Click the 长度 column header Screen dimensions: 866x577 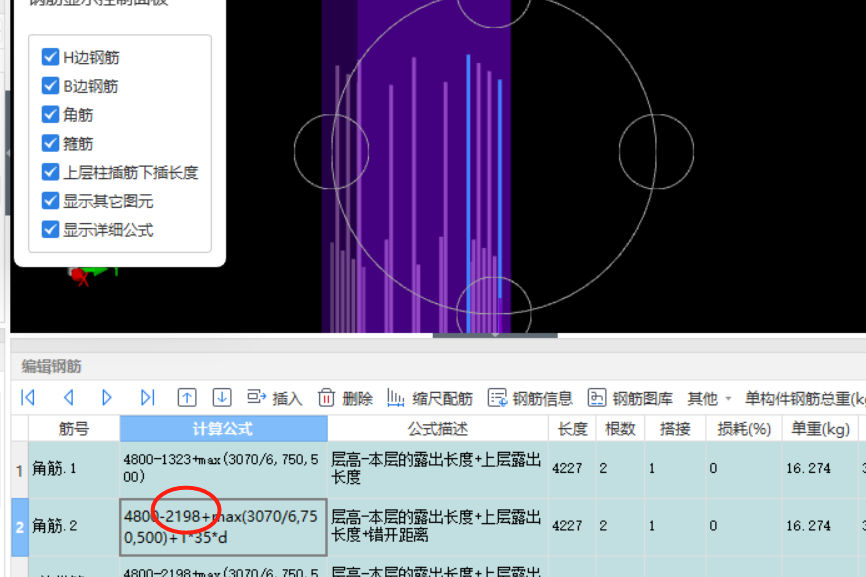tap(572, 428)
